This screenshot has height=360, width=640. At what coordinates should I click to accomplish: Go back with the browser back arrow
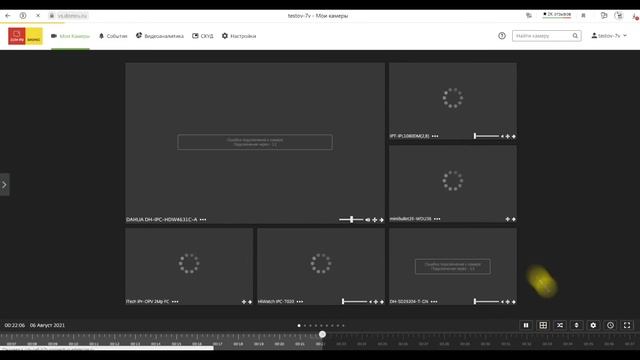(8, 16)
